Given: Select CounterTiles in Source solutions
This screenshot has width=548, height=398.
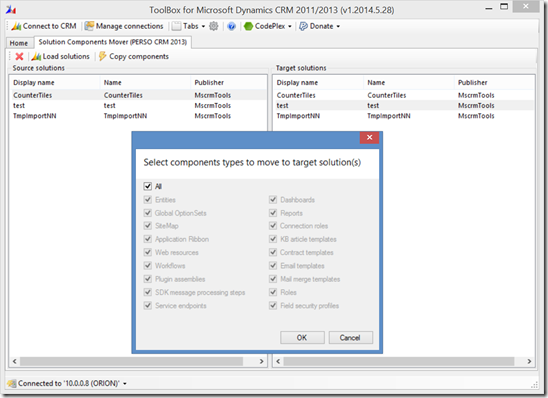Looking at the screenshot, I should (x=138, y=95).
